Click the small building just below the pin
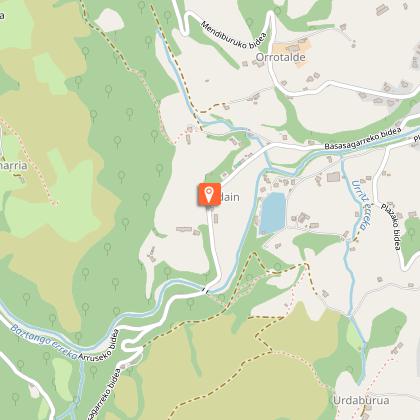Viewport: 420px width, 420px height. (x=216, y=219)
